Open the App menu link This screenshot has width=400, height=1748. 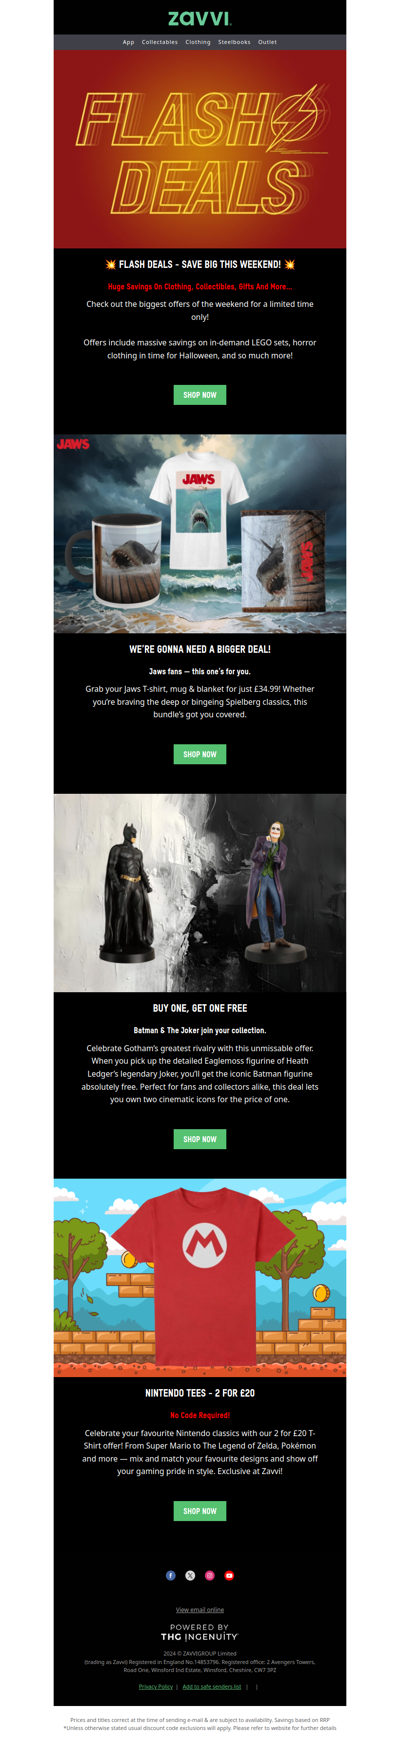click(128, 42)
